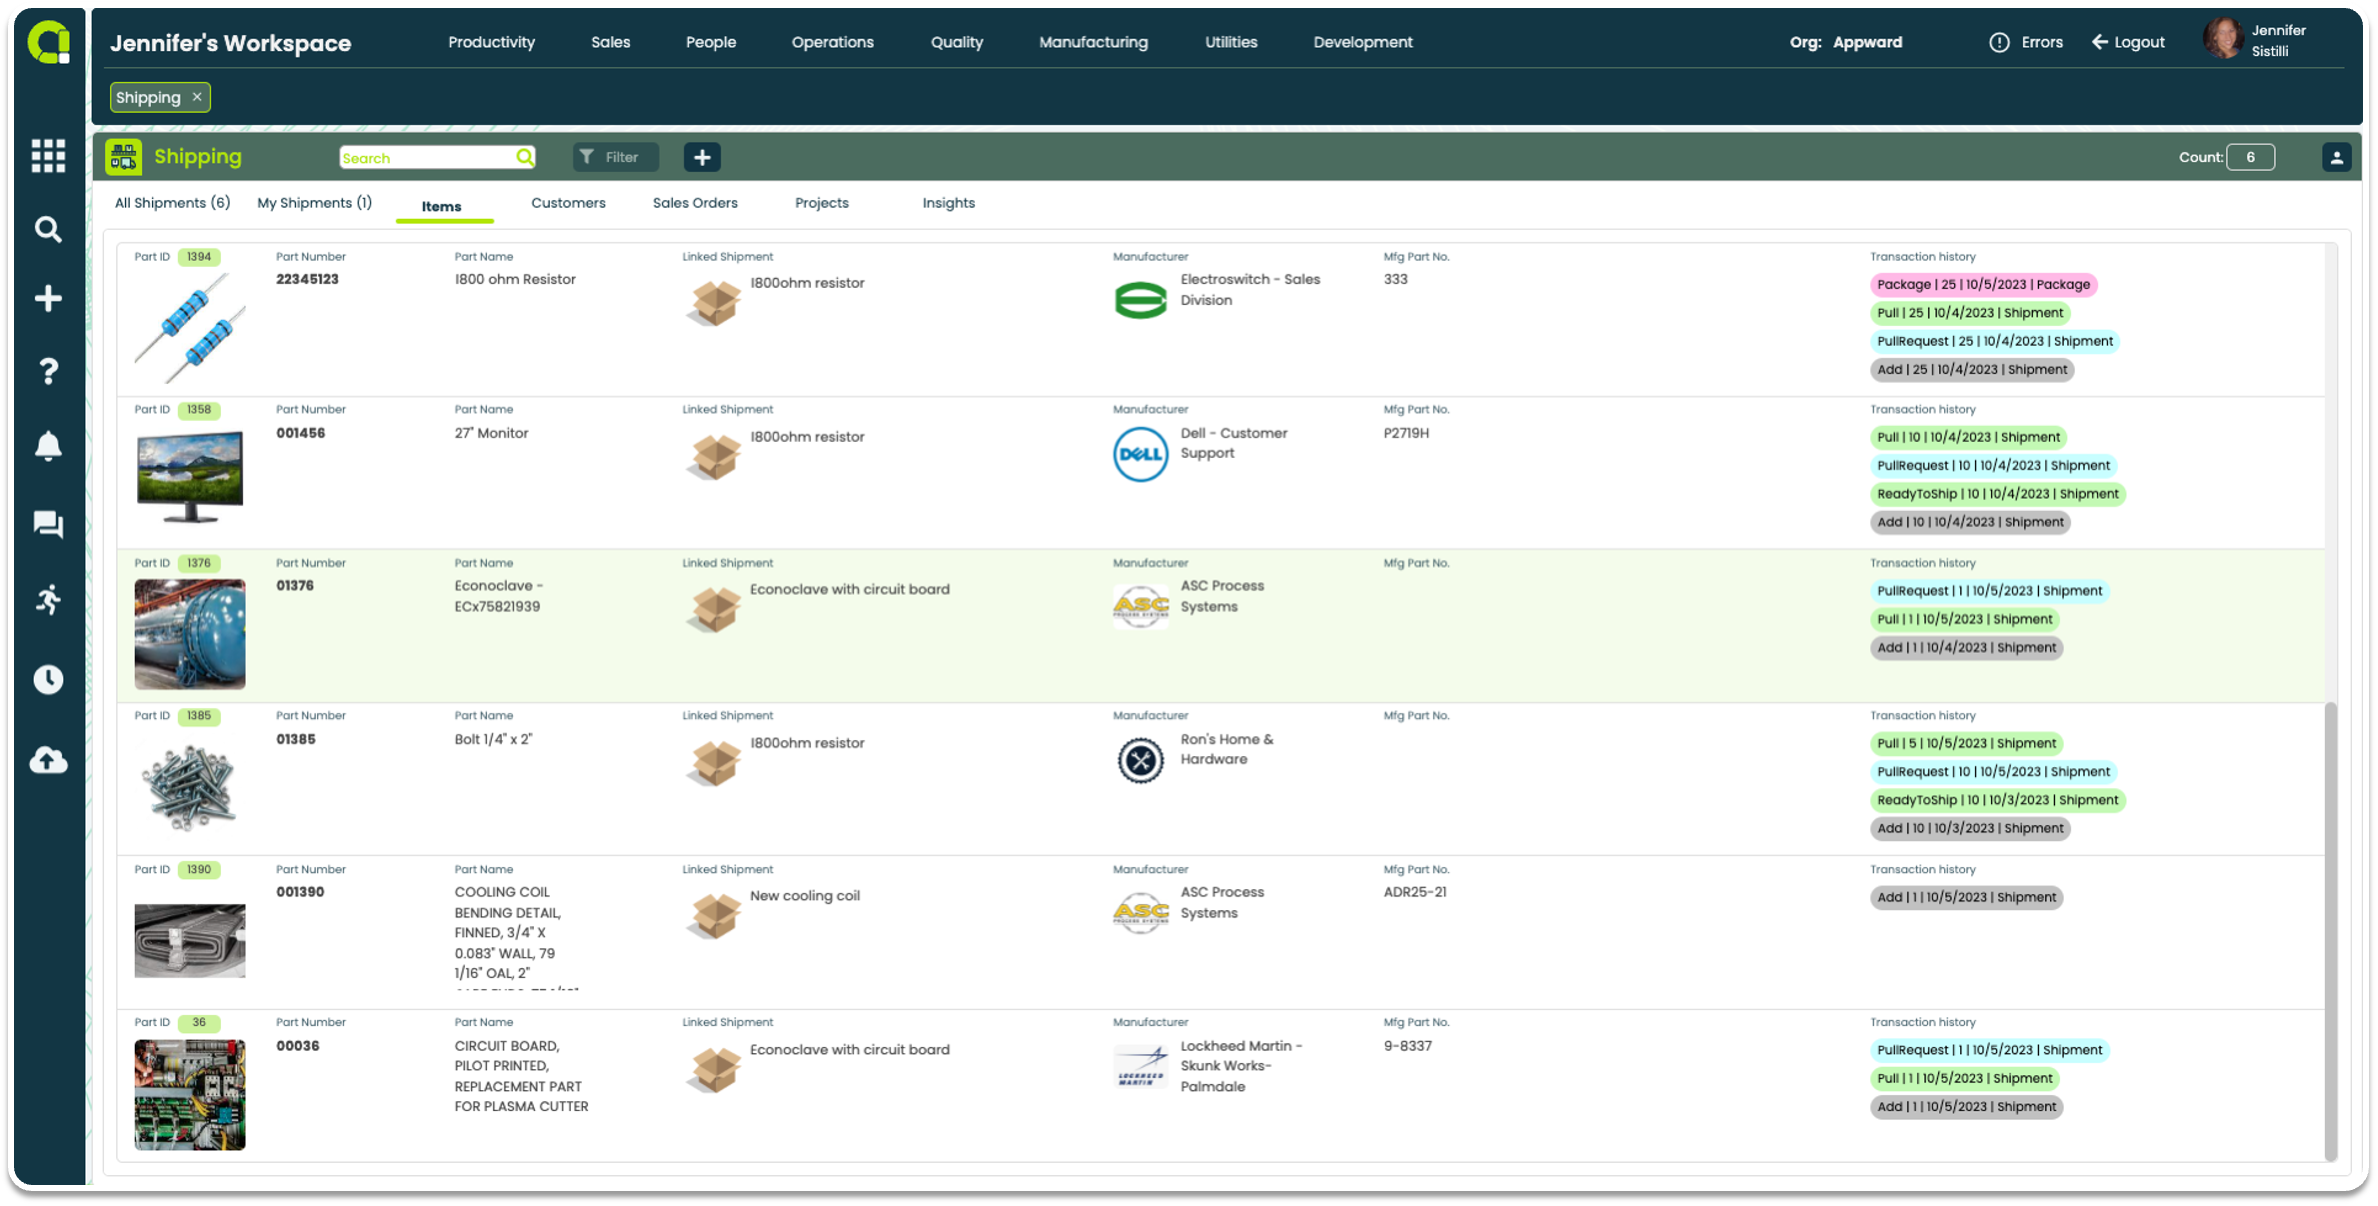Click box icon in 27" Monitor row
The height and width of the screenshot is (1206, 2378).
point(713,456)
